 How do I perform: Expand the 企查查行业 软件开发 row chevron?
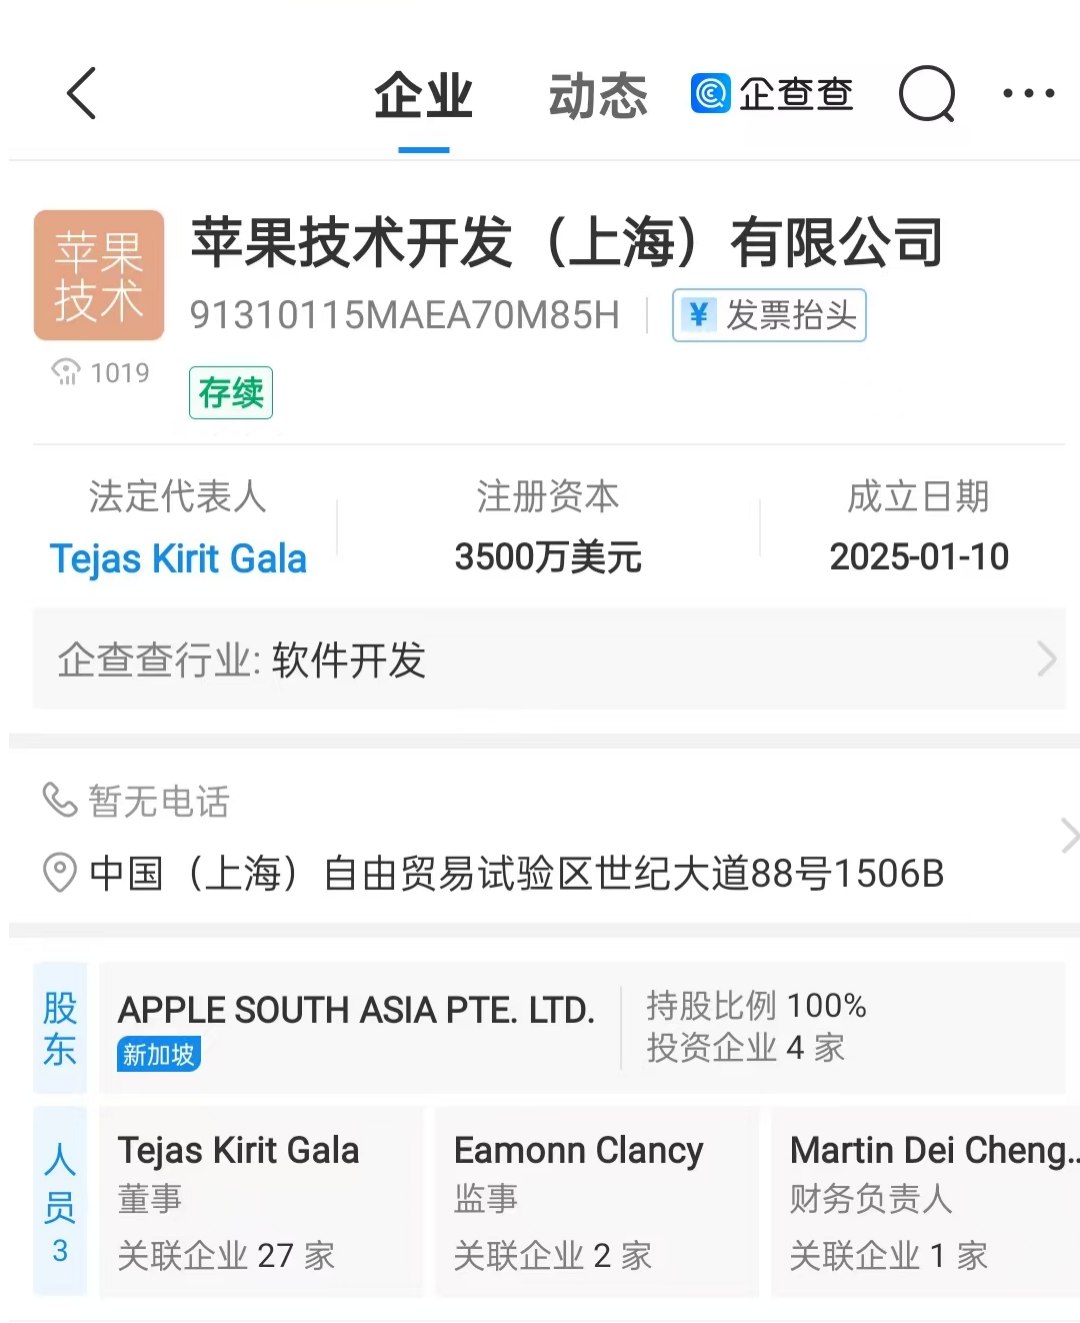click(x=1046, y=659)
